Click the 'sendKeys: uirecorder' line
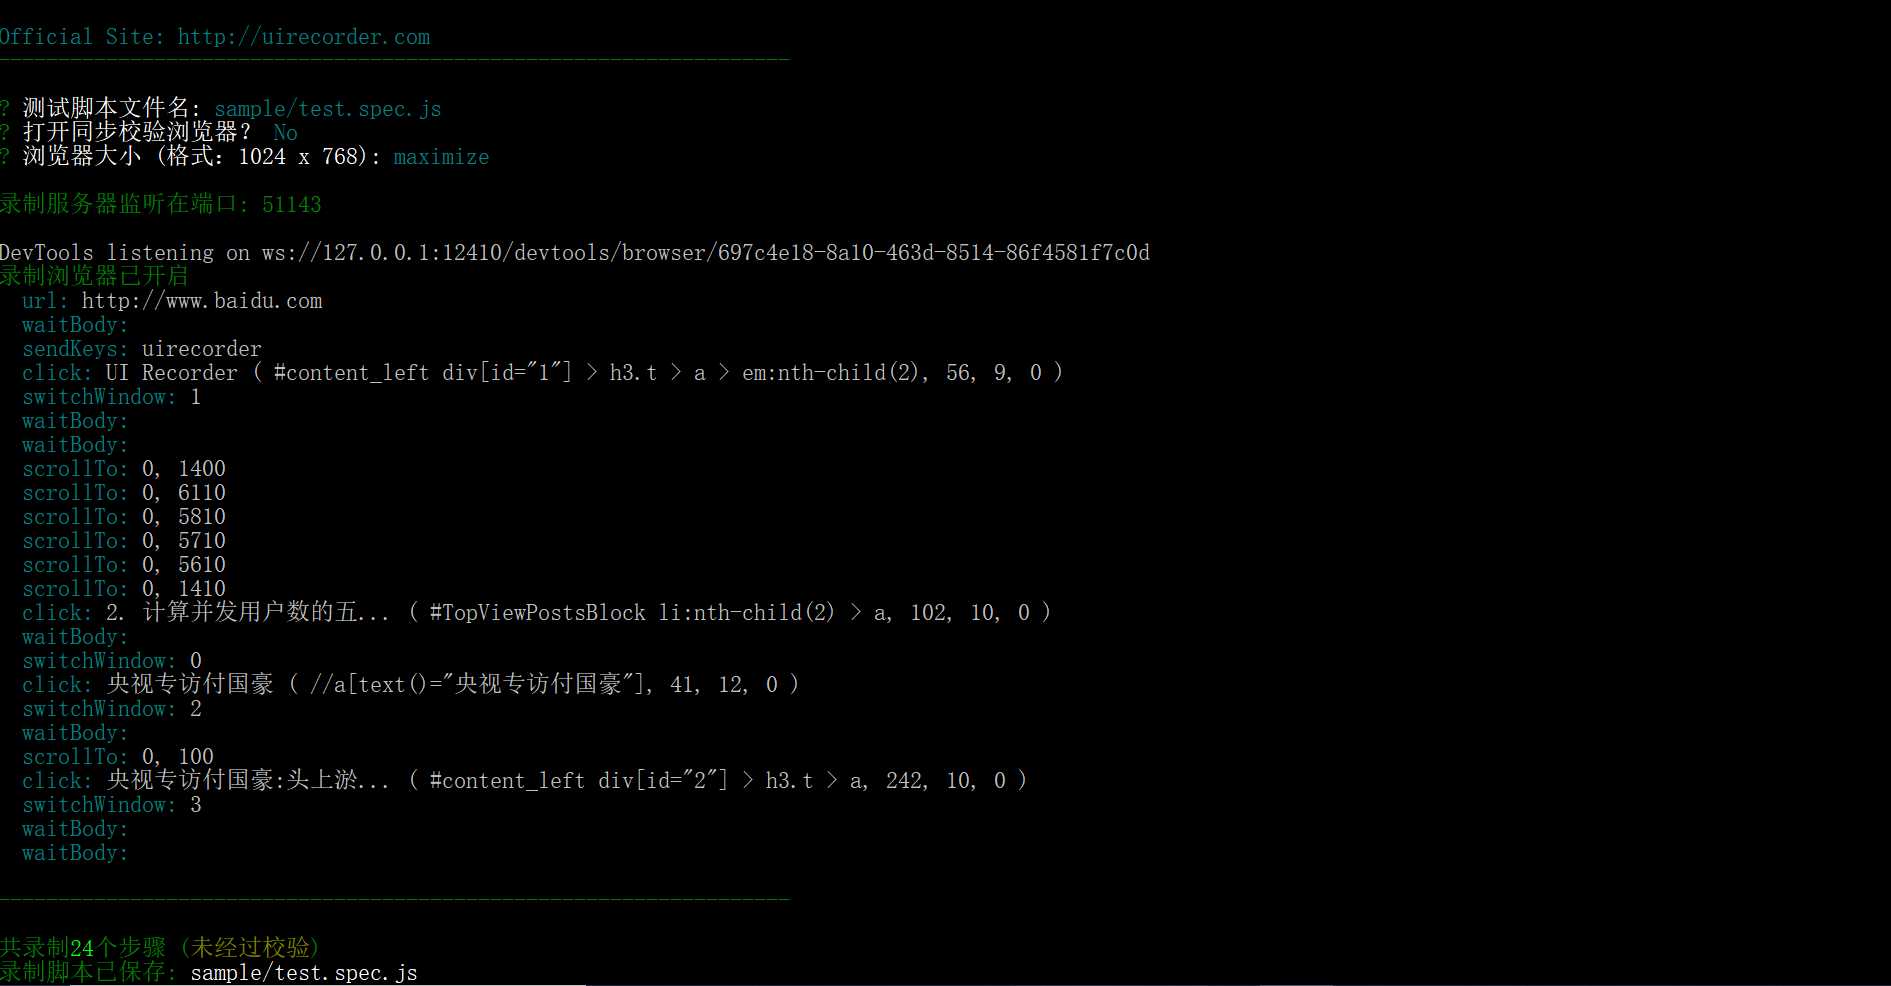This screenshot has width=1891, height=986. point(142,349)
